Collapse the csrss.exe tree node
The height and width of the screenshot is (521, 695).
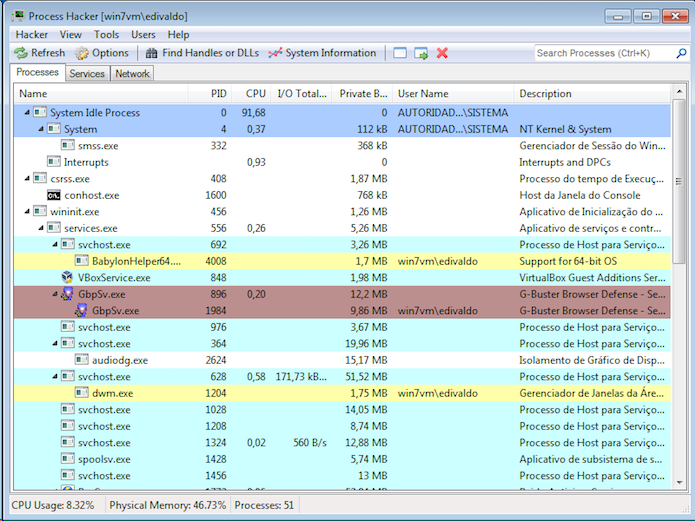(27, 179)
